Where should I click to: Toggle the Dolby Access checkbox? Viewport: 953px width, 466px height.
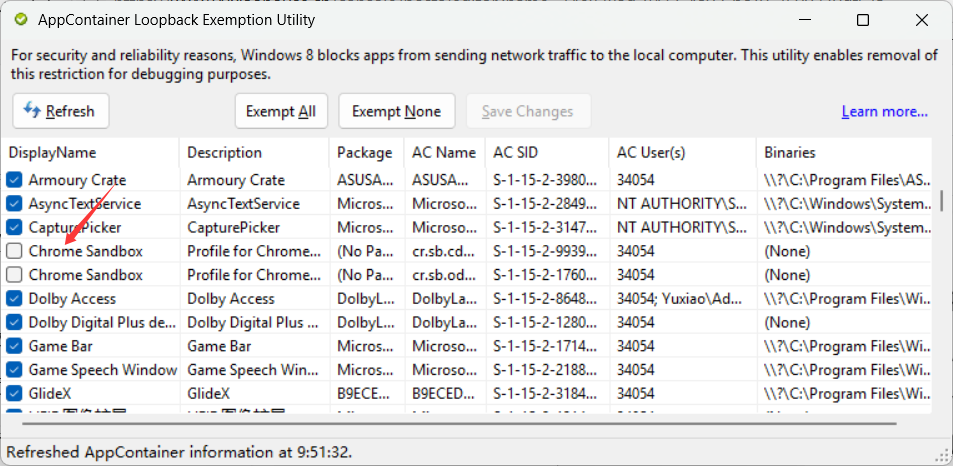point(14,299)
